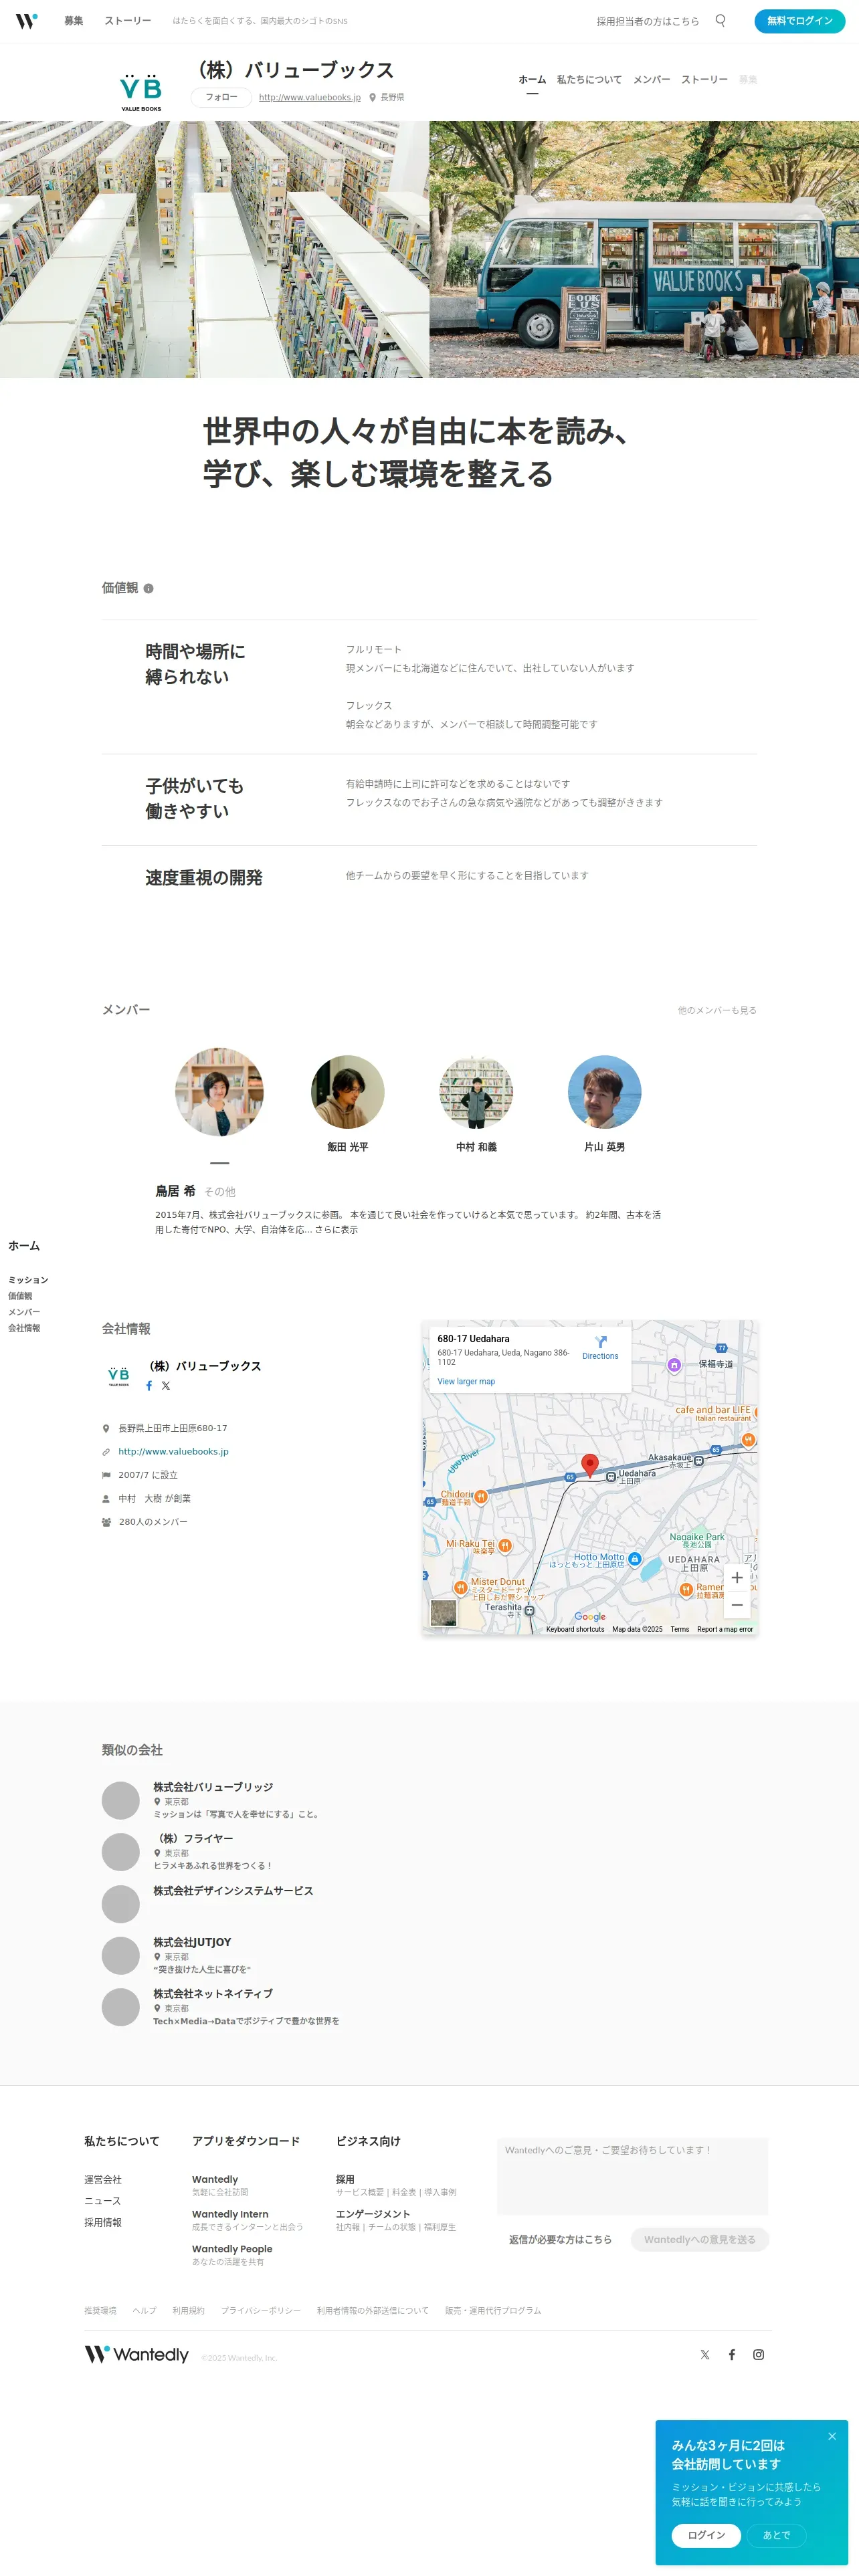
Task: Select 飯田 光平 member avatar
Action: click(x=348, y=1092)
